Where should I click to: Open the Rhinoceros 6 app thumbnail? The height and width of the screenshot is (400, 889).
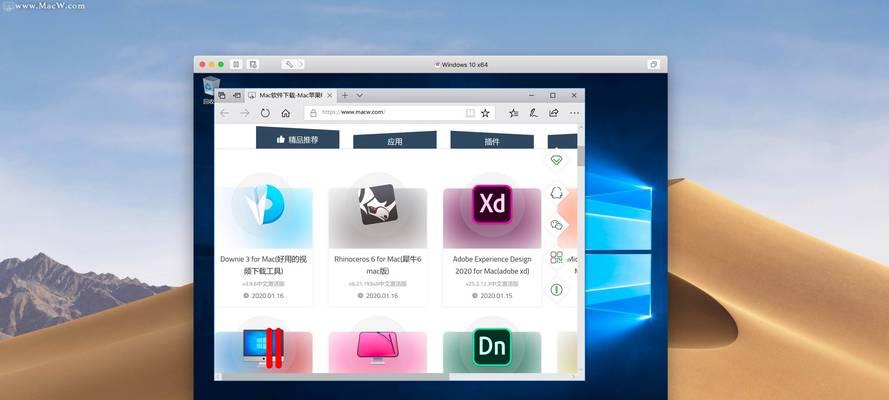click(x=378, y=211)
